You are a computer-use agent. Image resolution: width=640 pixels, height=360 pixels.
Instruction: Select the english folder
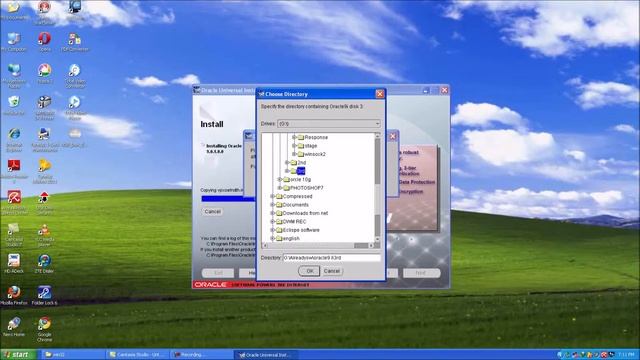click(291, 238)
